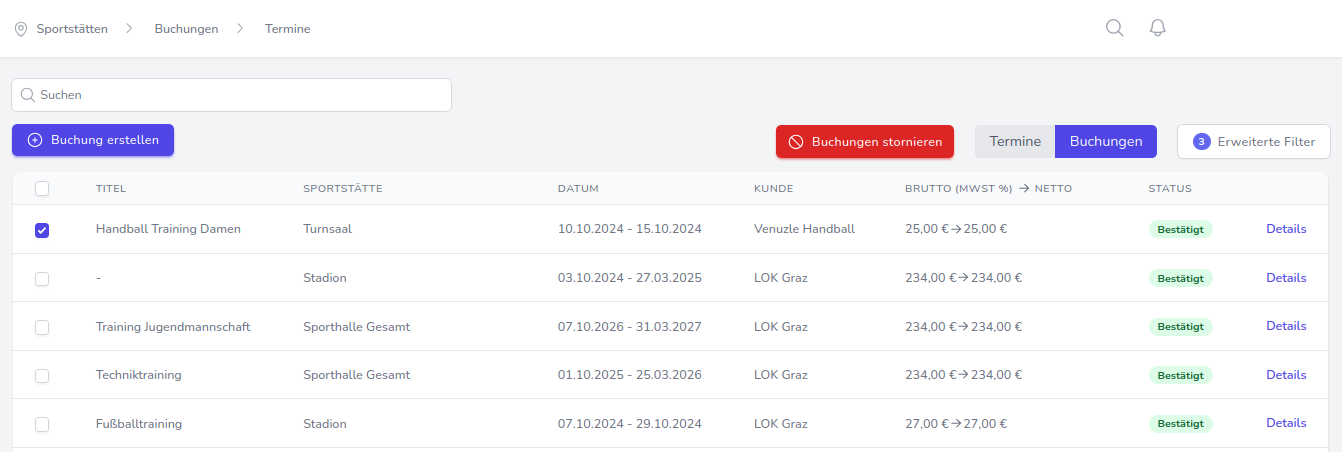The image size is (1342, 452).
Task: Open Details for Training Jugendmannschaft
Action: point(1286,326)
